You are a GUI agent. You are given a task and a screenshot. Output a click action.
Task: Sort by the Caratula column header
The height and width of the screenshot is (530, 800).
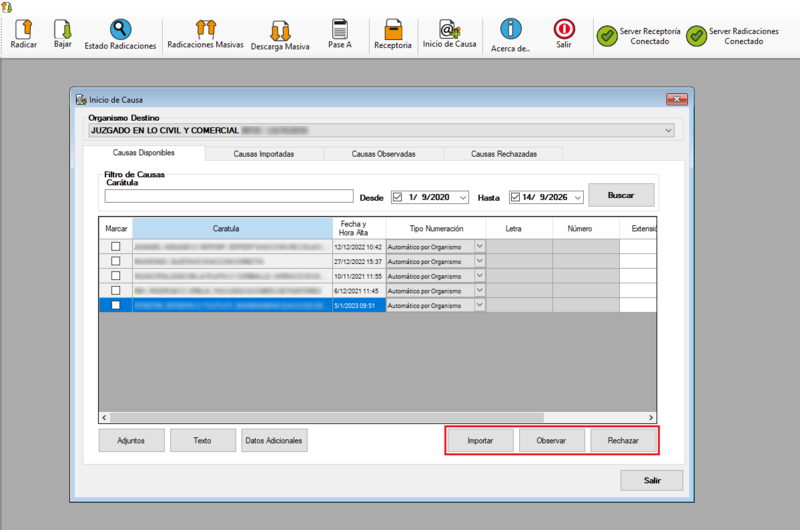pyautogui.click(x=232, y=228)
